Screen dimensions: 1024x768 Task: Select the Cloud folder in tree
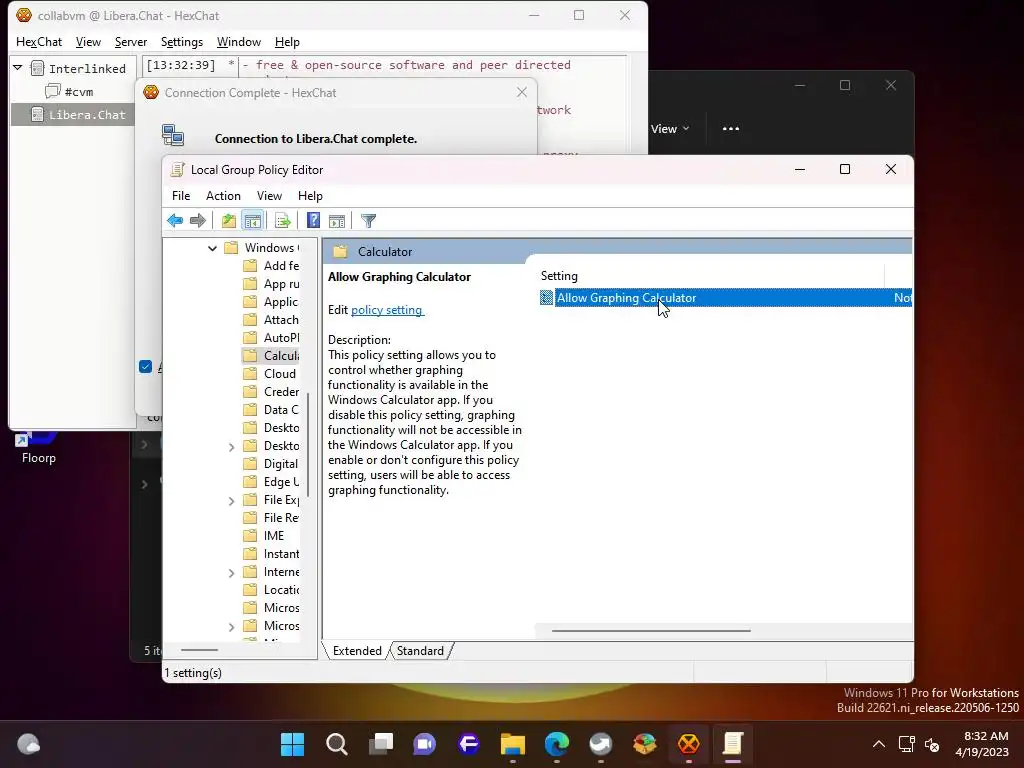pyautogui.click(x=270, y=374)
